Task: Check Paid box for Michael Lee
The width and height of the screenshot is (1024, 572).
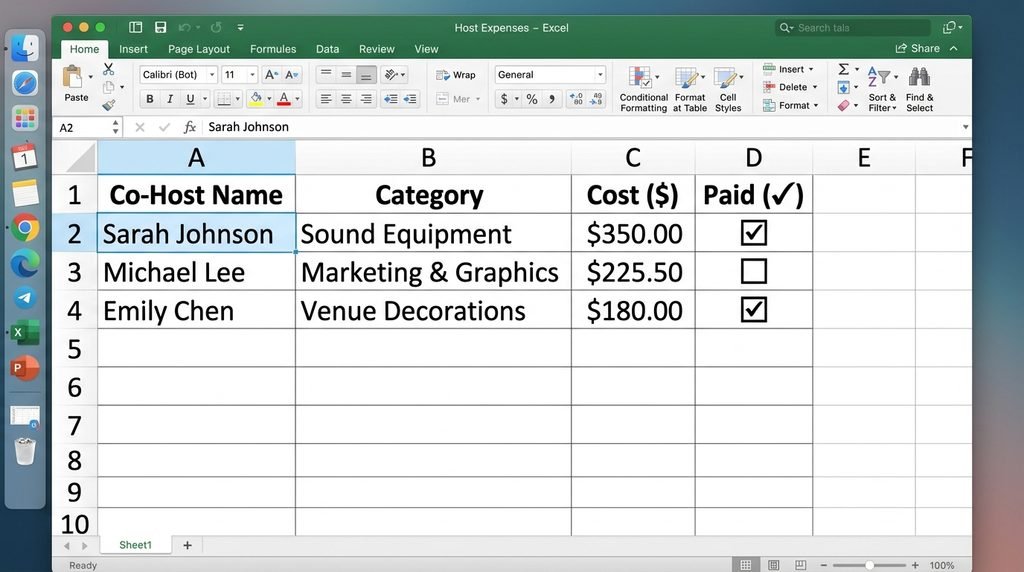Action: click(754, 271)
